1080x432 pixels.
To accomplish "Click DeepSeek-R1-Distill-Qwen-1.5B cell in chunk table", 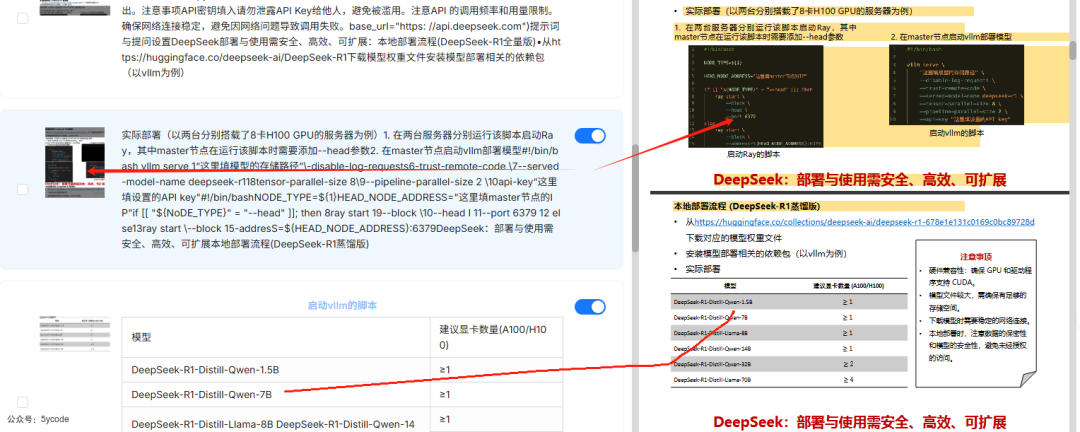I will pyautogui.click(x=276, y=370).
